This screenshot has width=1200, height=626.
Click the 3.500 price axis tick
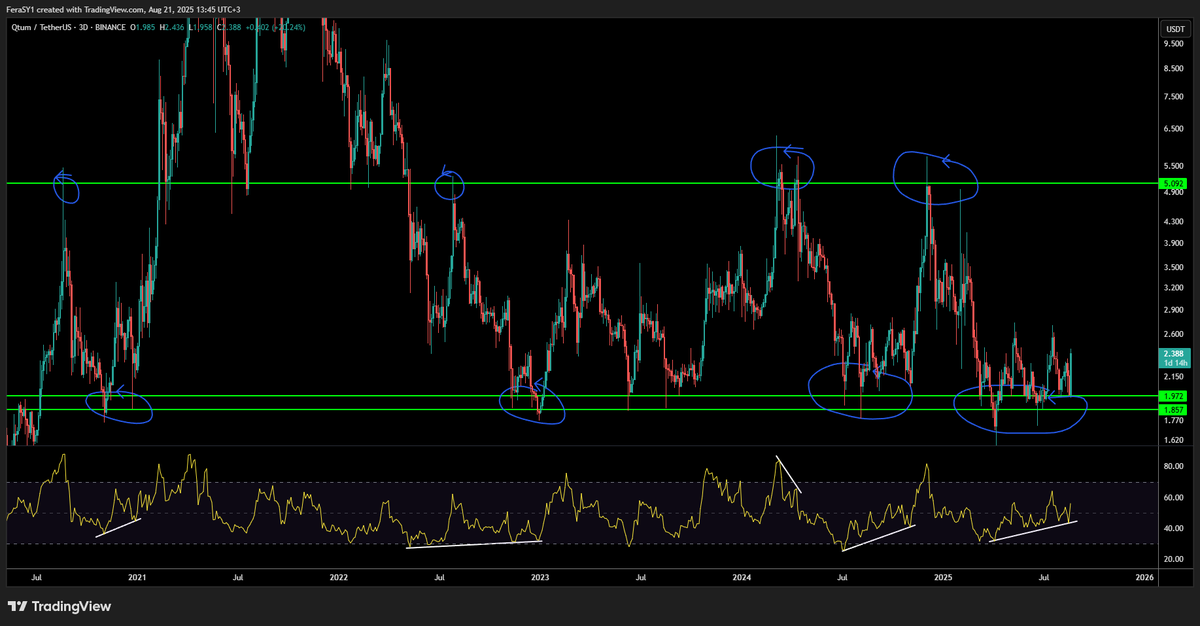click(x=1173, y=267)
